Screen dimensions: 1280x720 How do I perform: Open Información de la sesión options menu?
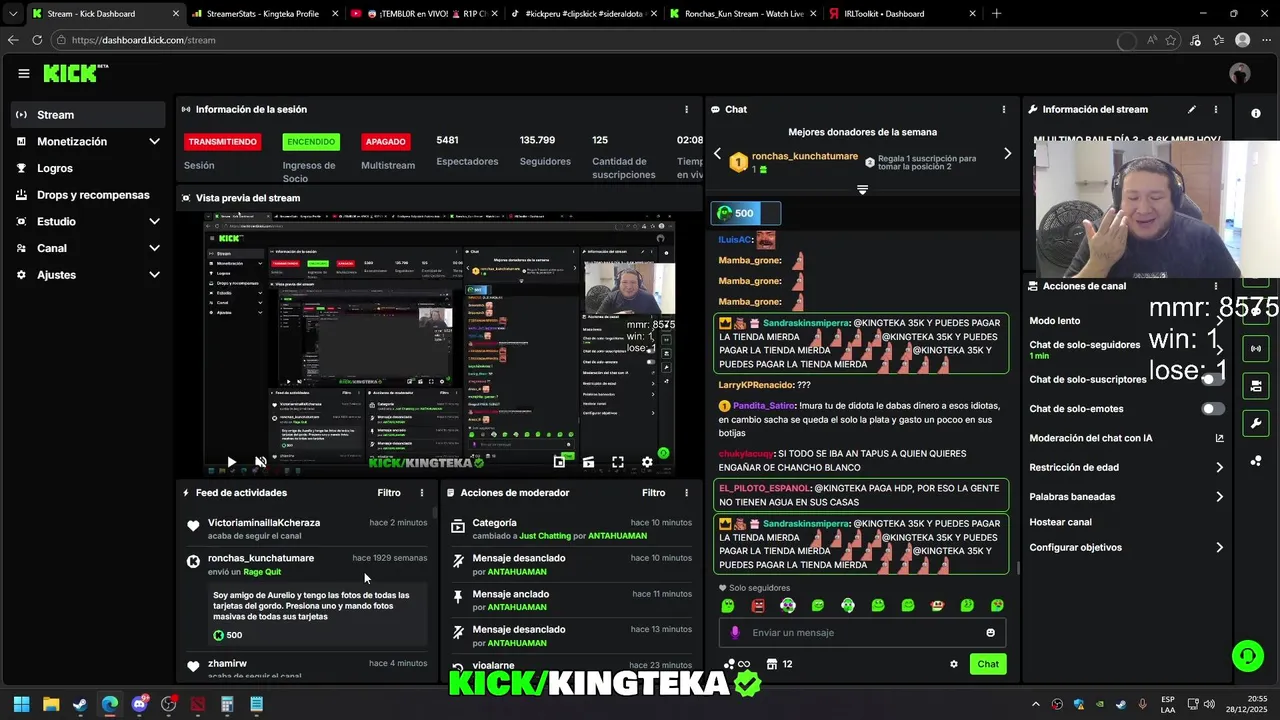pyautogui.click(x=686, y=109)
